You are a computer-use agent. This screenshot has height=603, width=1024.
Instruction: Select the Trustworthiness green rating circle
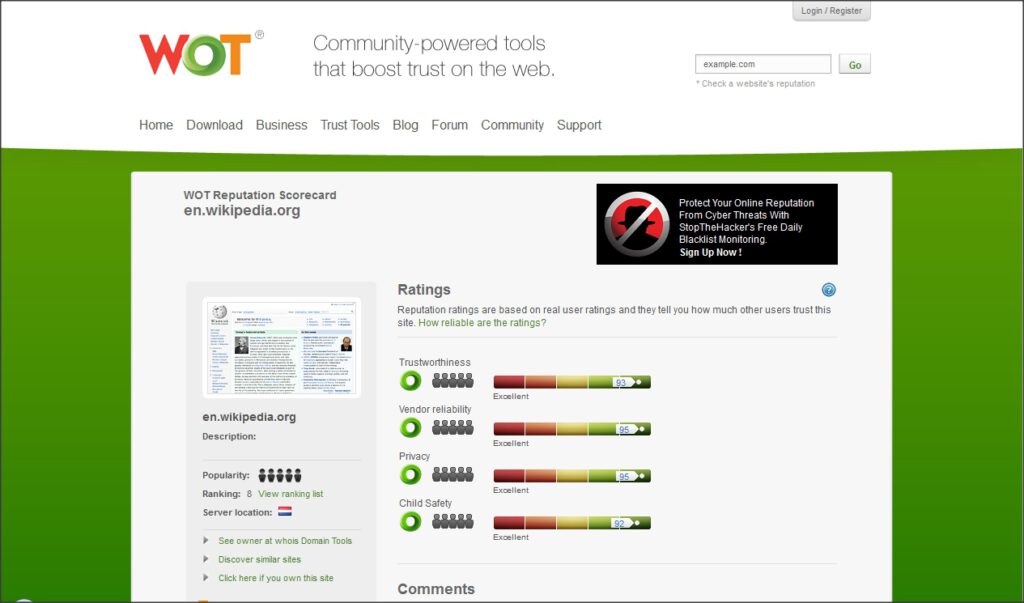pos(410,381)
